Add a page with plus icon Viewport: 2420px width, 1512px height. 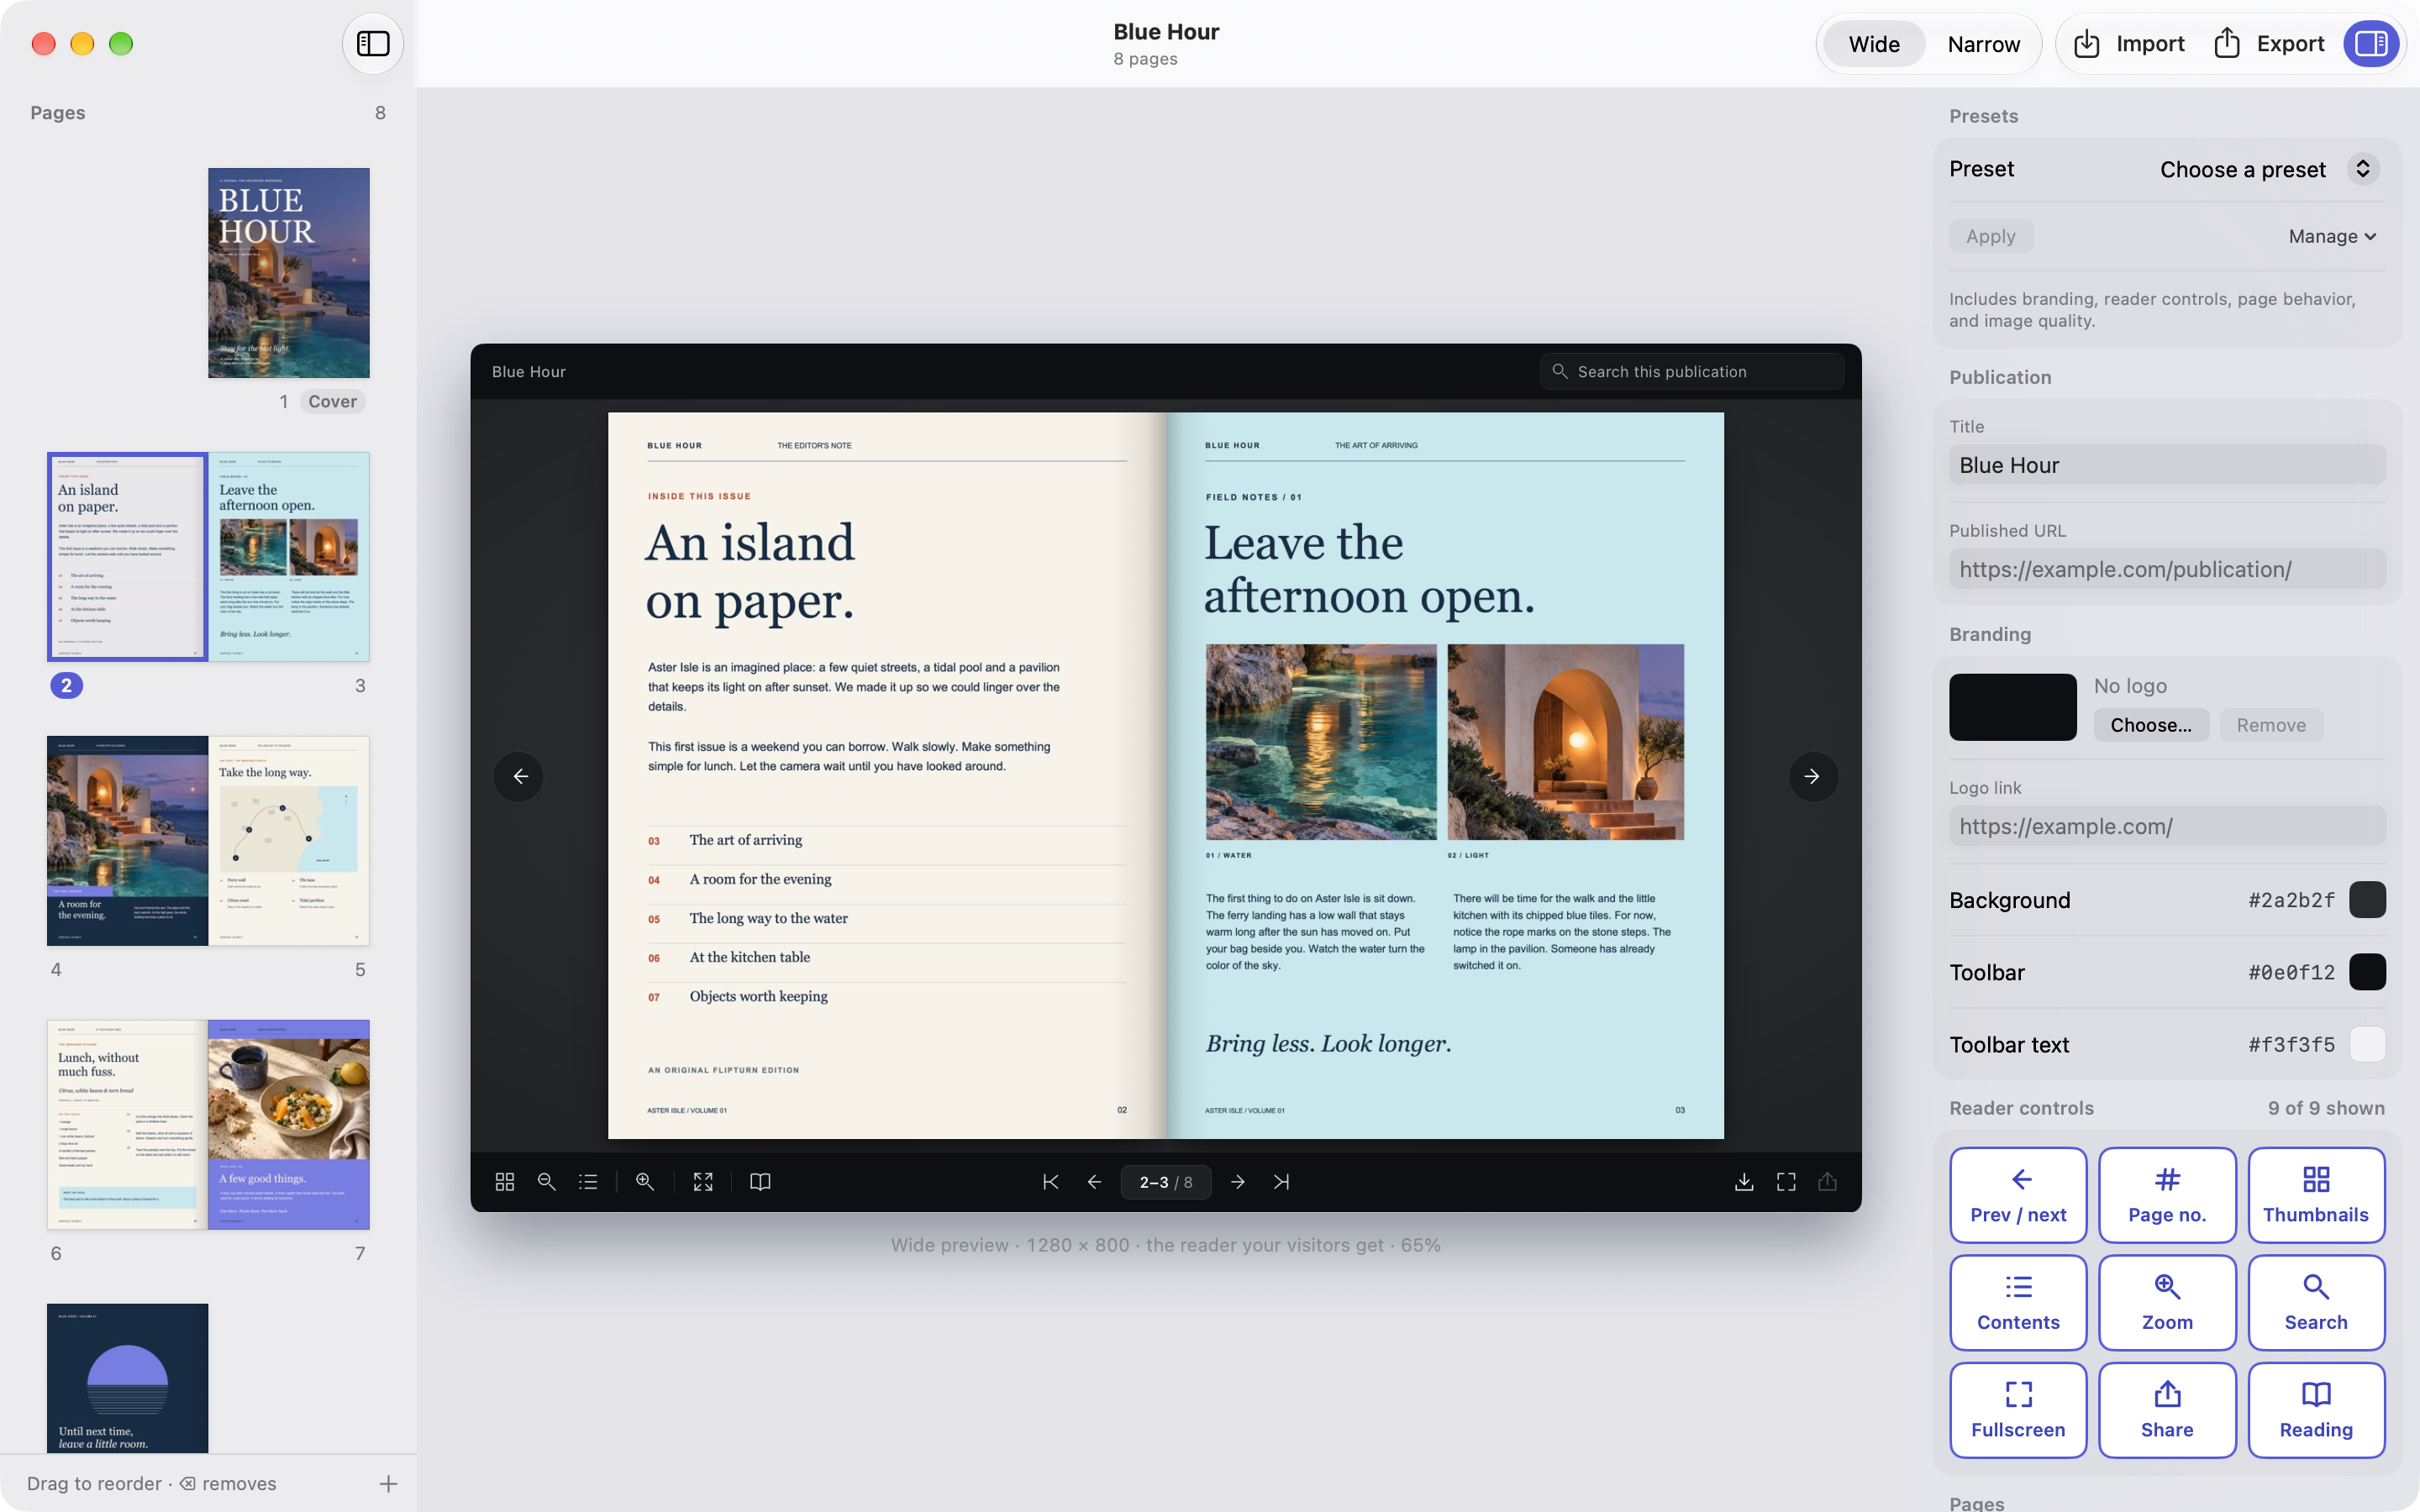pyautogui.click(x=388, y=1484)
